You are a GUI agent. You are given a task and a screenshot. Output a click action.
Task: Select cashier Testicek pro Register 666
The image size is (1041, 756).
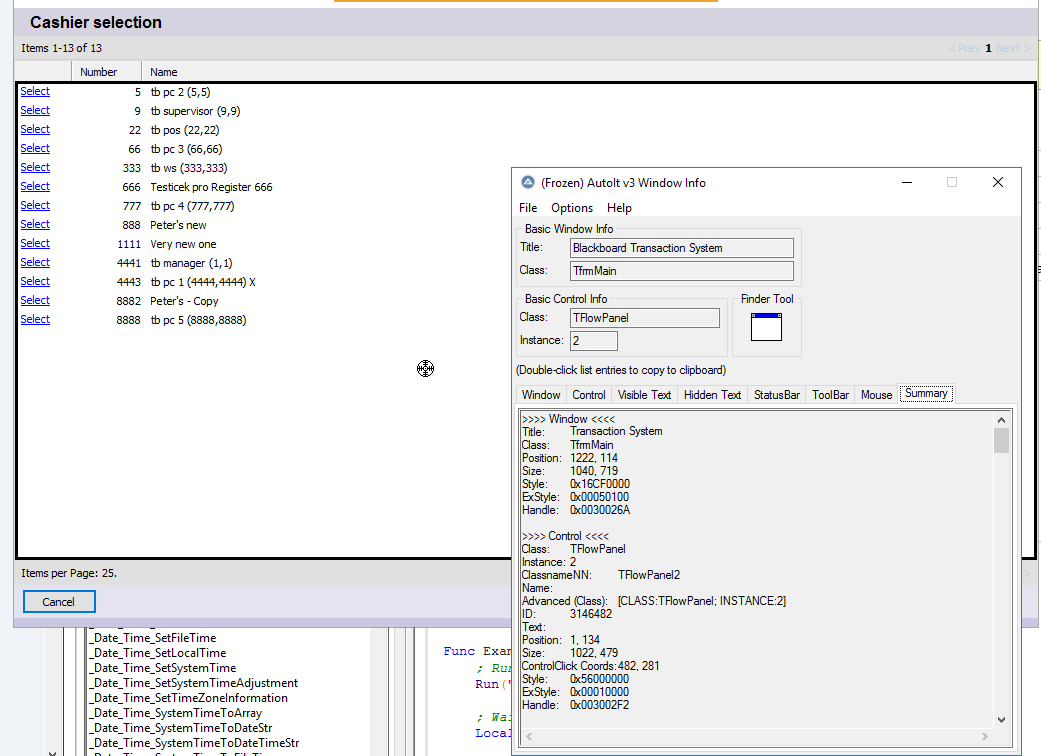click(35, 187)
